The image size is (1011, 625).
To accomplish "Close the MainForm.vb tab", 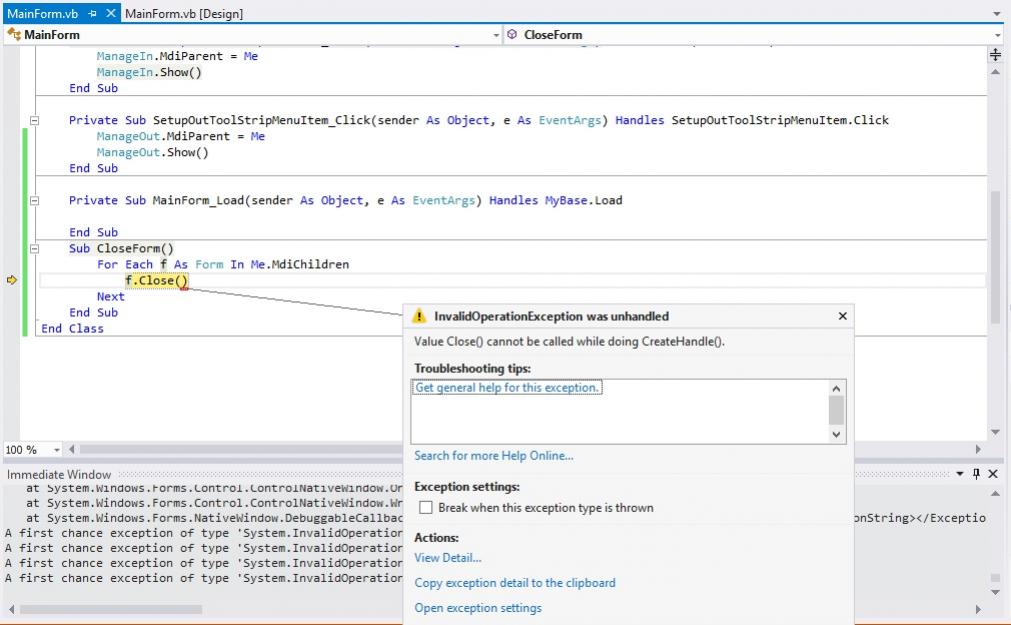I will (x=111, y=13).
